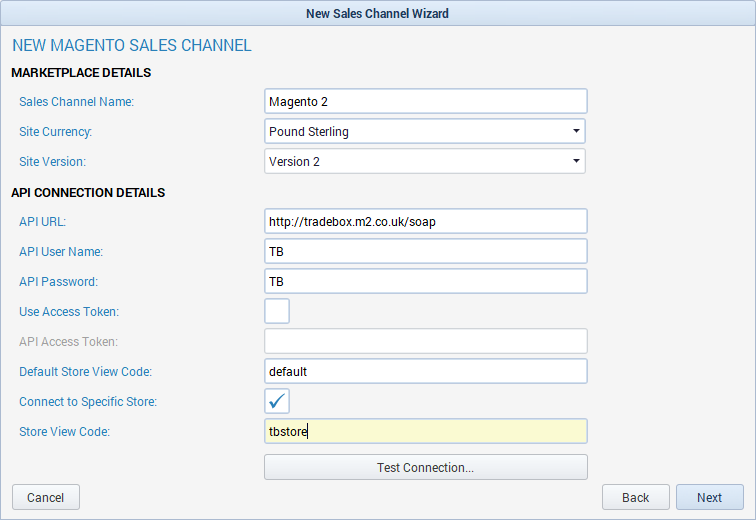Open the Site Version dropdown
The width and height of the screenshot is (756, 520).
(x=425, y=161)
